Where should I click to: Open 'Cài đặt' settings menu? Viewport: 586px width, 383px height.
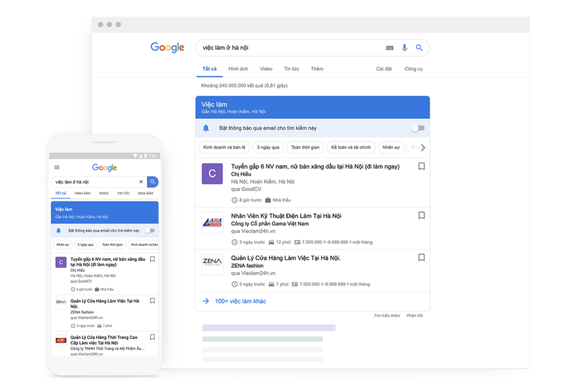(x=384, y=69)
